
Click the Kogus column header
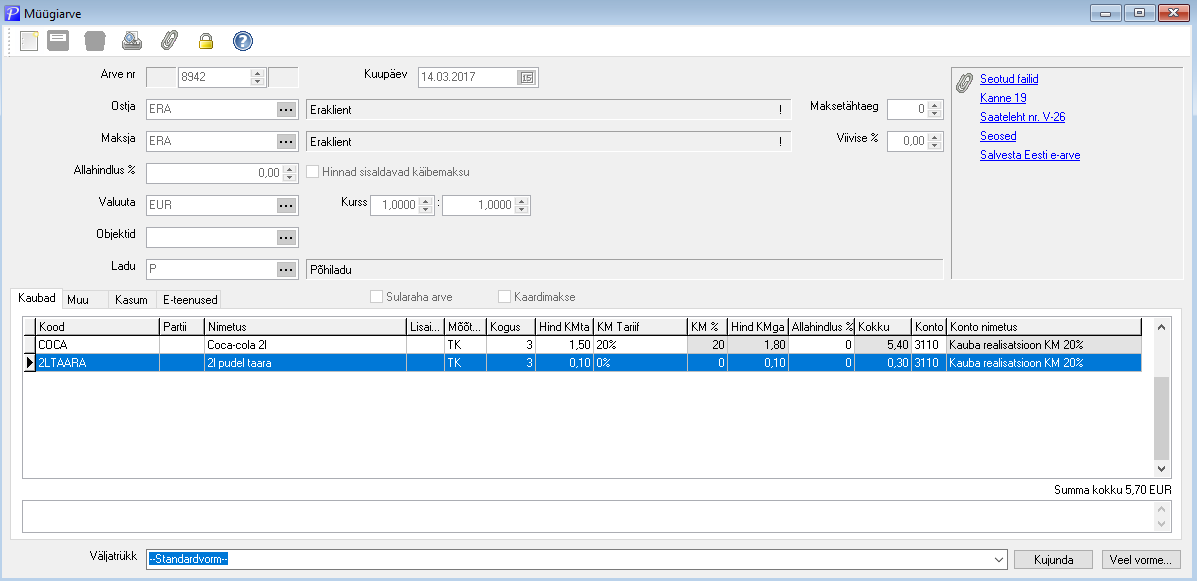[510, 327]
